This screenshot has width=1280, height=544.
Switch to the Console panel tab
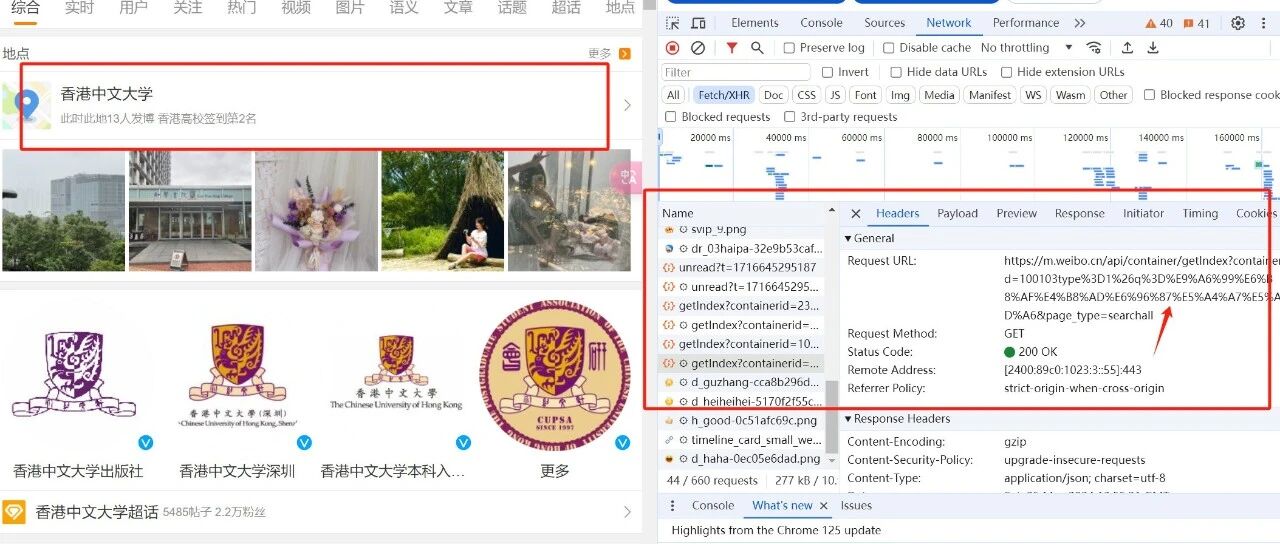coord(821,23)
